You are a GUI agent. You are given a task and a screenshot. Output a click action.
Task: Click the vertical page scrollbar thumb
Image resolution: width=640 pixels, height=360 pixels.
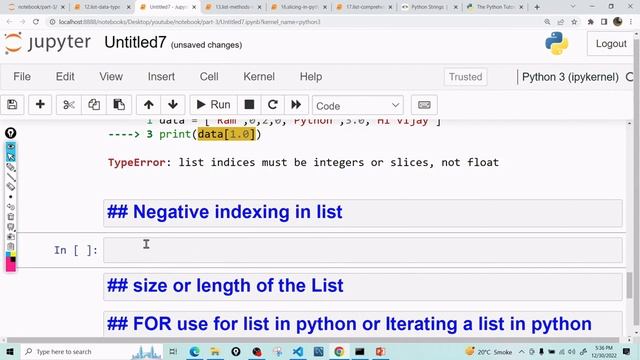(x=629, y=285)
